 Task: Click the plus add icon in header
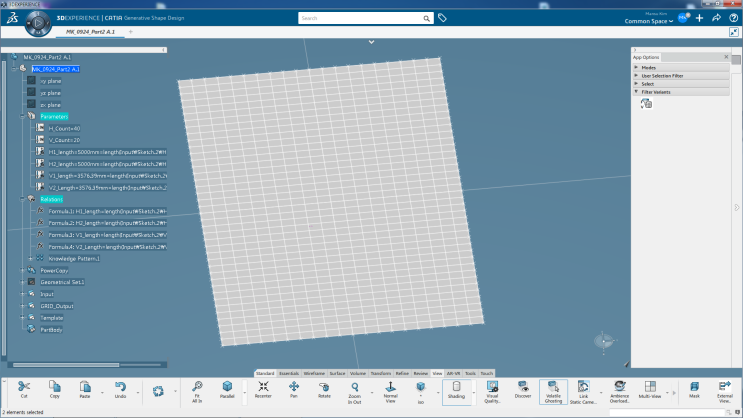(x=699, y=18)
